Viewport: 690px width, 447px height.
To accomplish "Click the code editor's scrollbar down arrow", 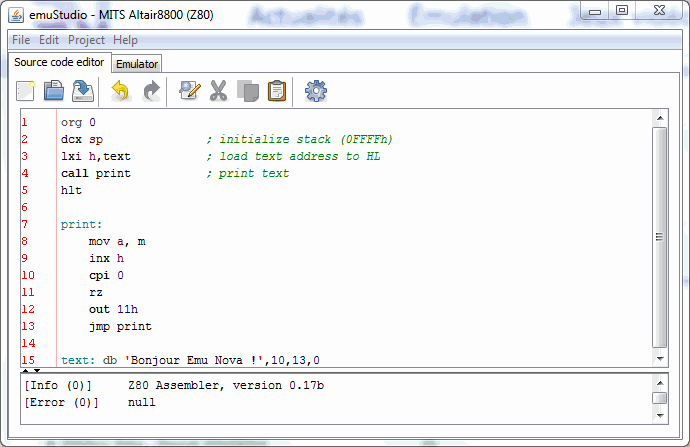I will pyautogui.click(x=659, y=357).
